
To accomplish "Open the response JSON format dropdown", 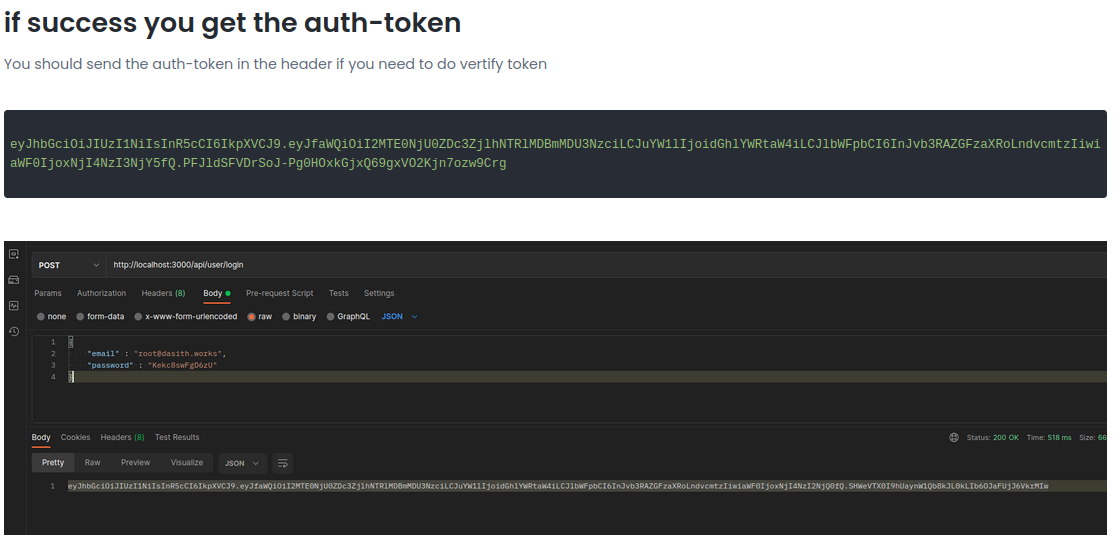I will (x=243, y=463).
